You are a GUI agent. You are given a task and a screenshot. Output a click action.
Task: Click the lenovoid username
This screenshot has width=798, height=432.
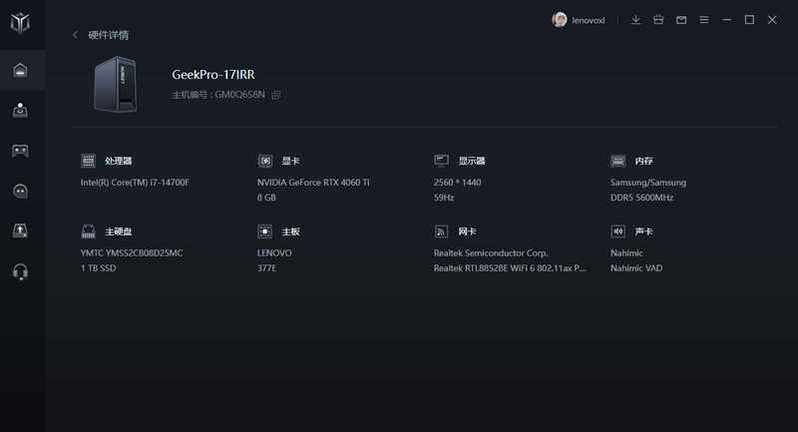[588, 20]
